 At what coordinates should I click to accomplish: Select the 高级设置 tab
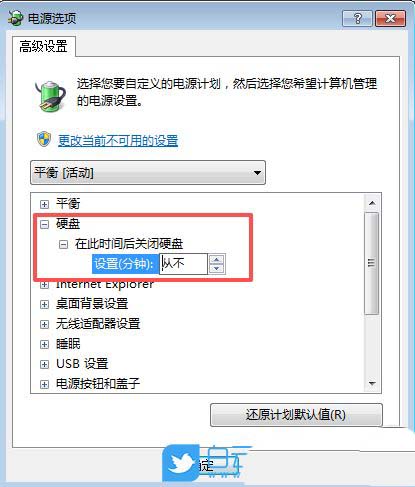(43, 46)
